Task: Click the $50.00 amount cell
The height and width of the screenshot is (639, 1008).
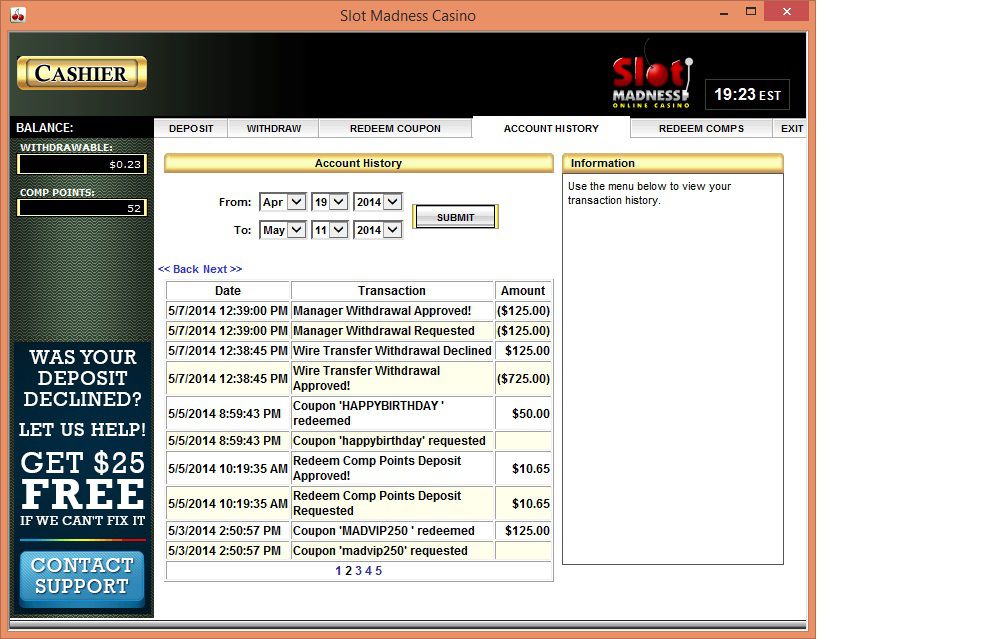Action: click(x=523, y=413)
